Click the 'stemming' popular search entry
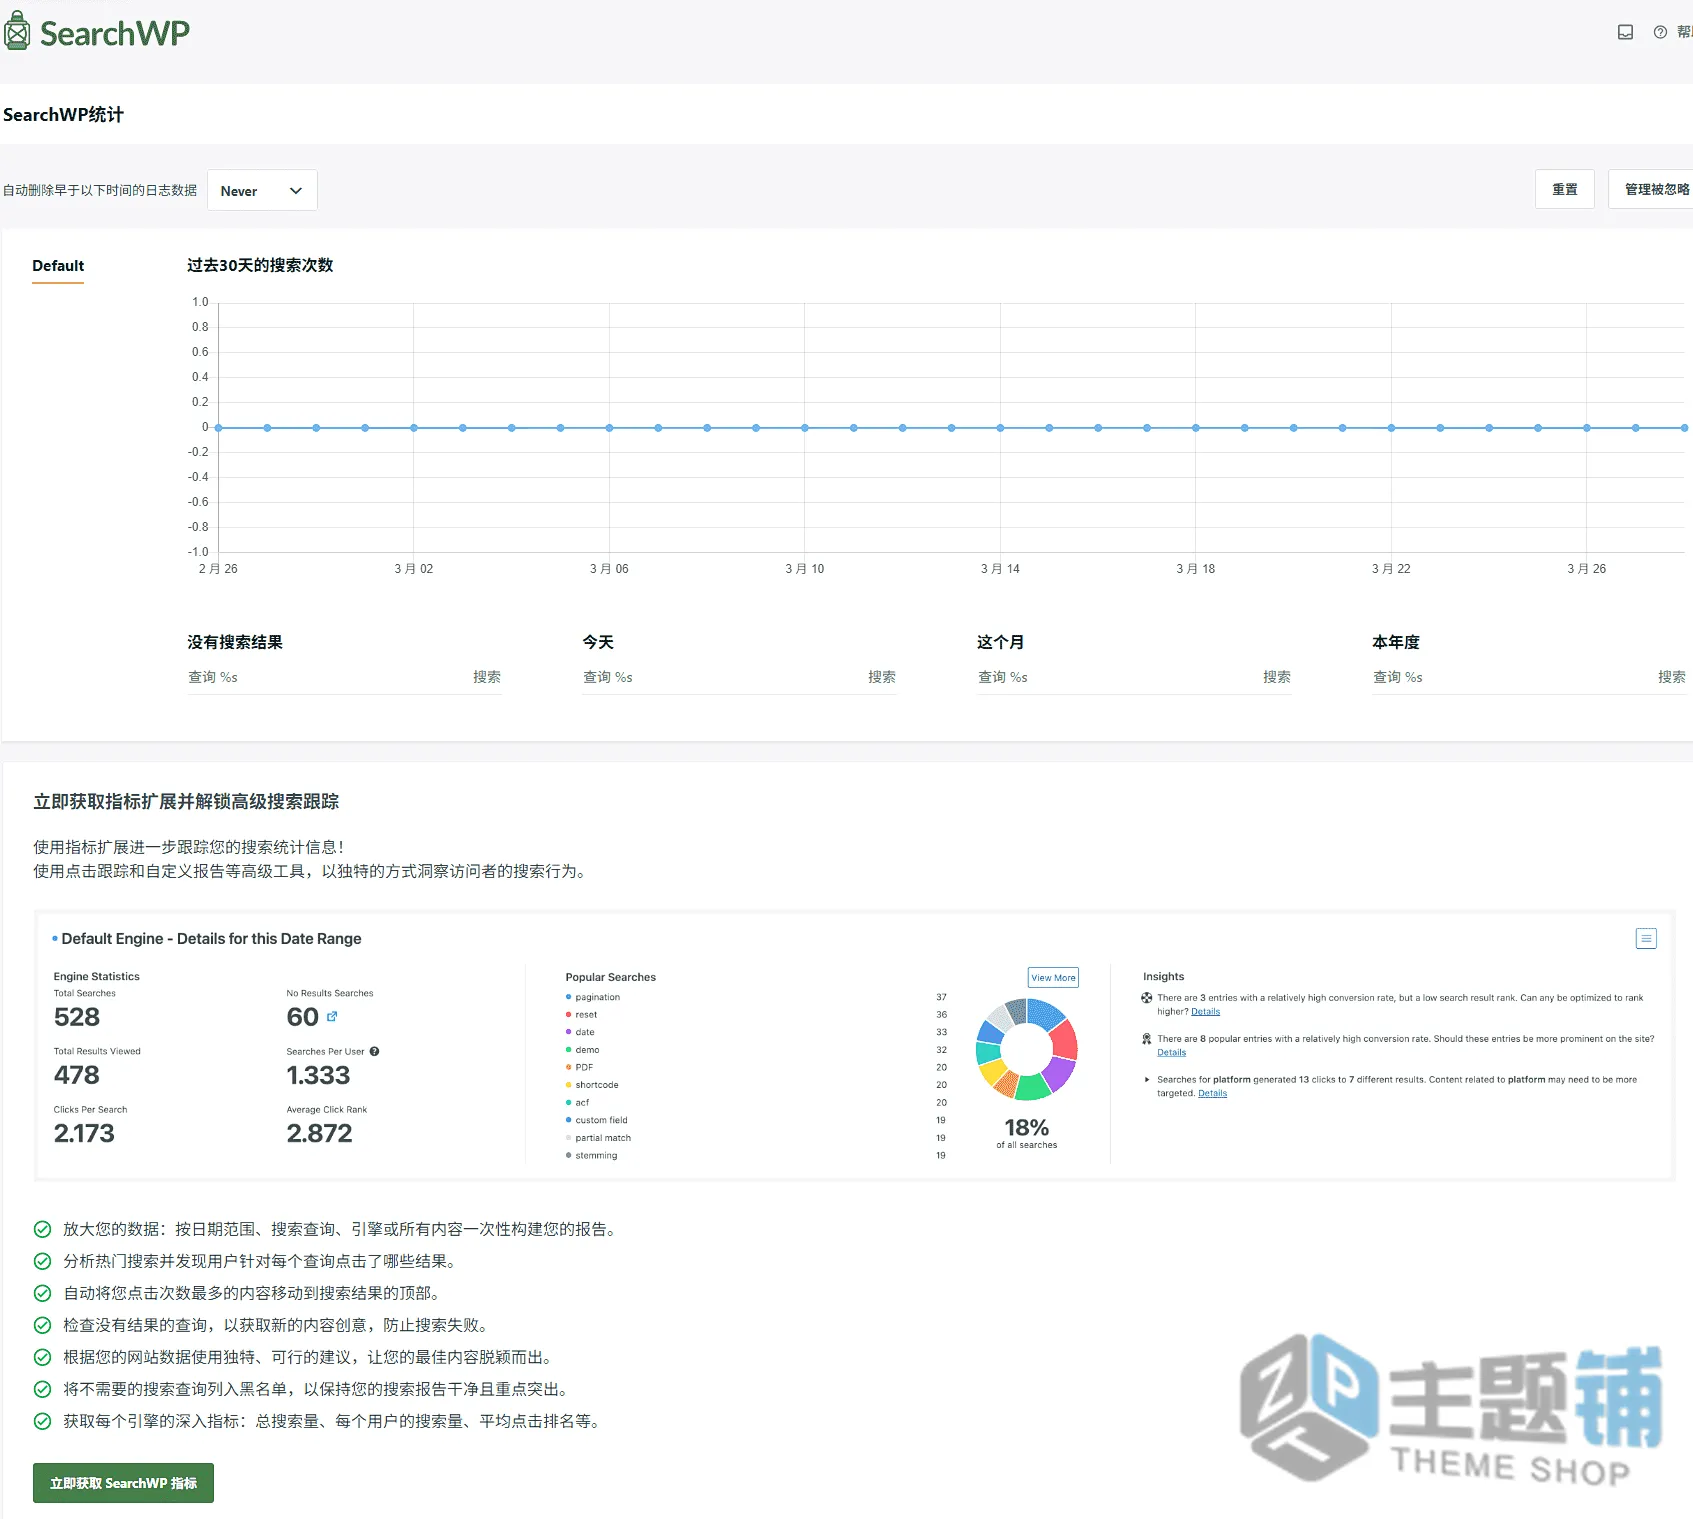The height and width of the screenshot is (1519, 1693). [596, 1155]
